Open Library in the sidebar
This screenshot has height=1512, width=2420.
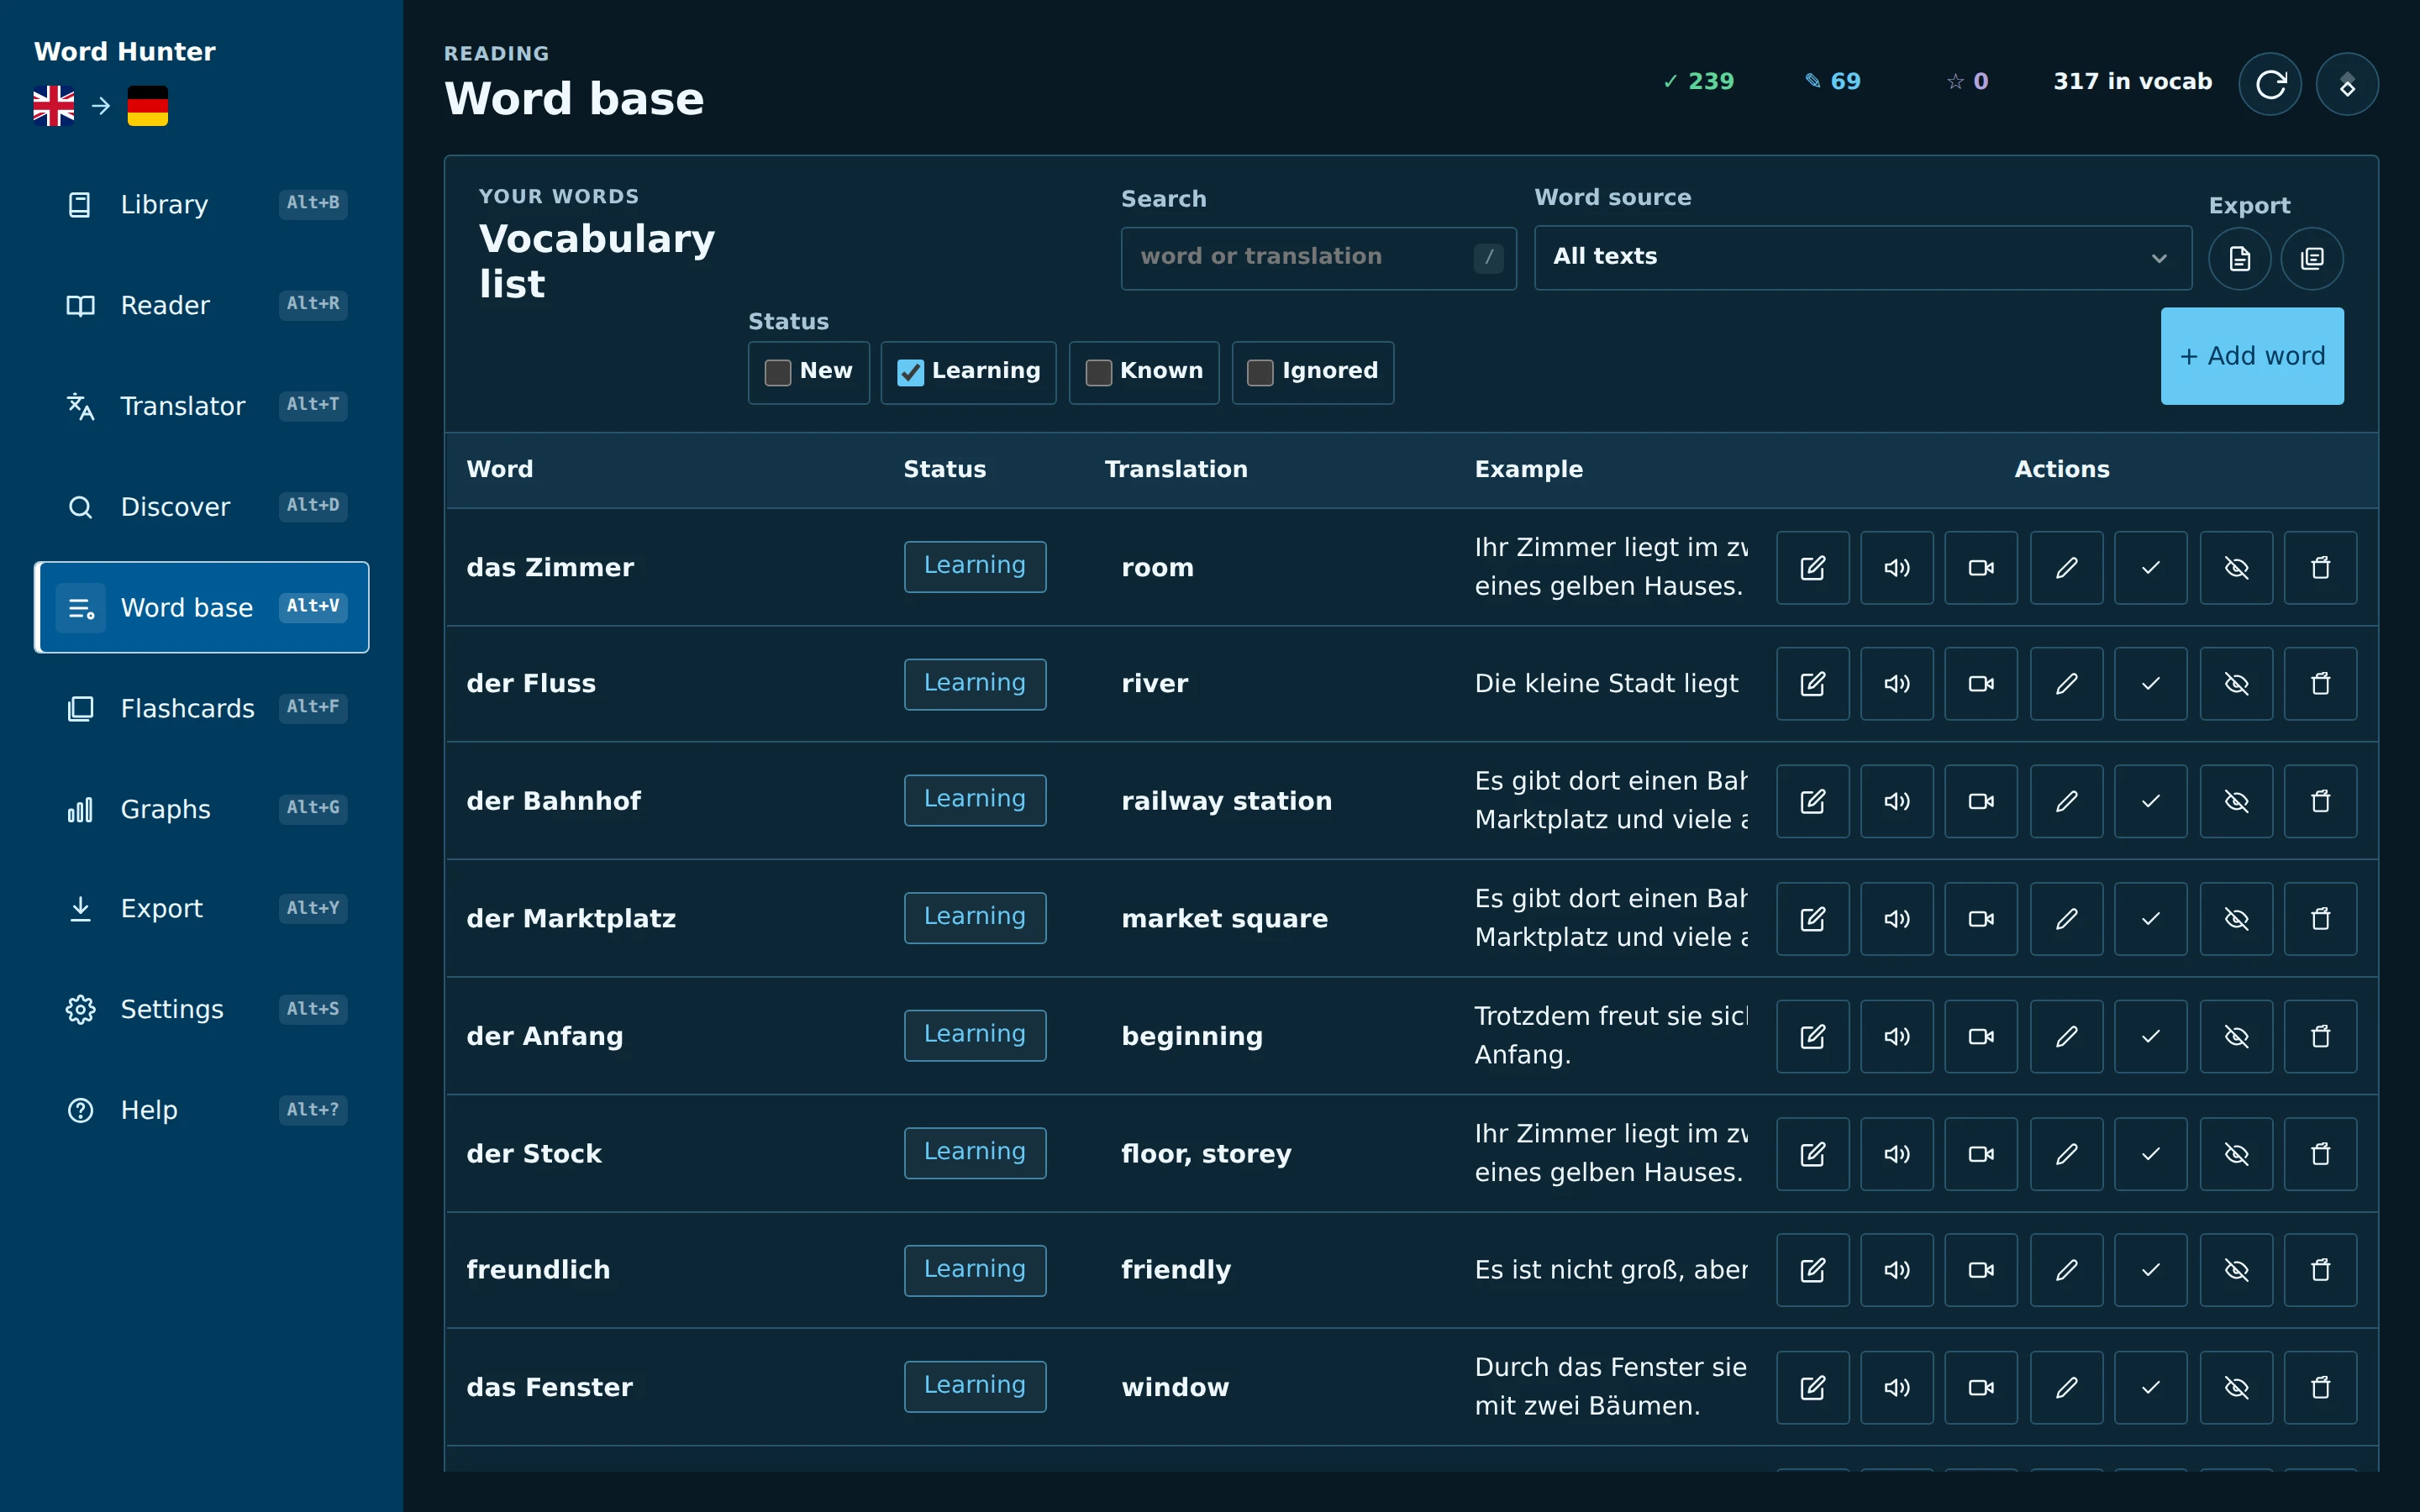point(202,204)
